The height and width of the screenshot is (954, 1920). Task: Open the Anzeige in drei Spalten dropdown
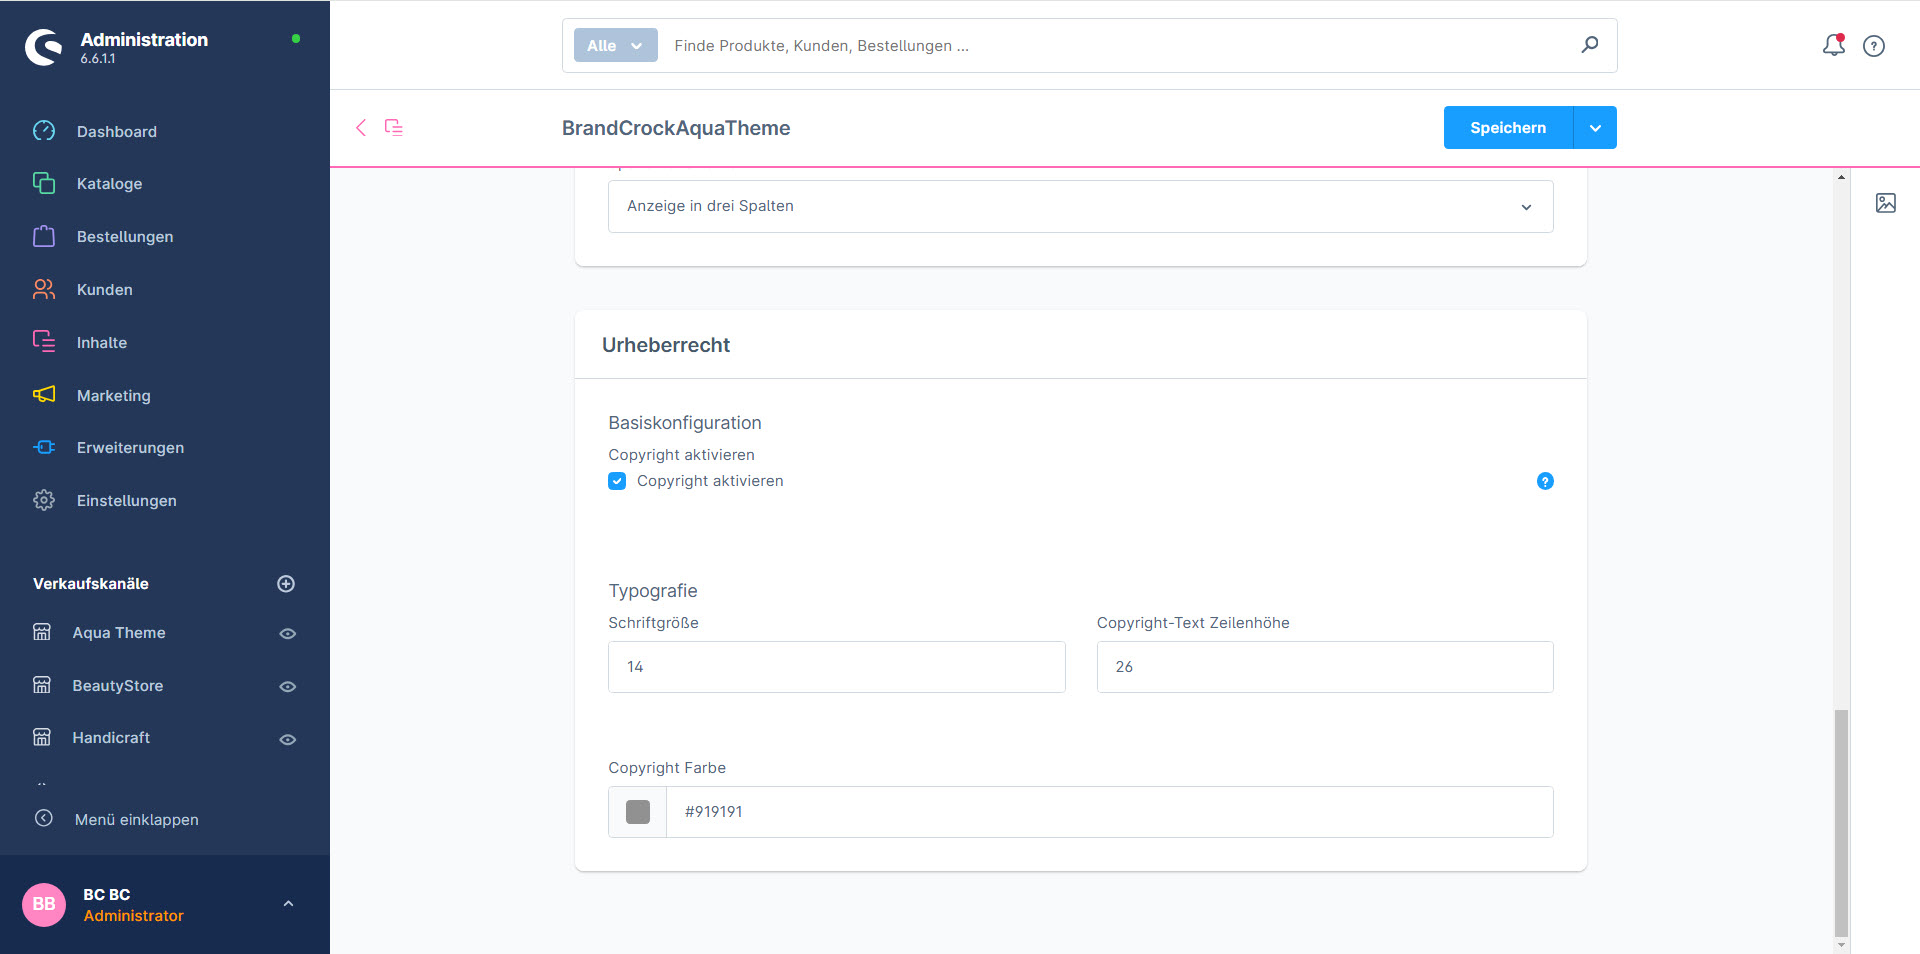tap(1080, 207)
